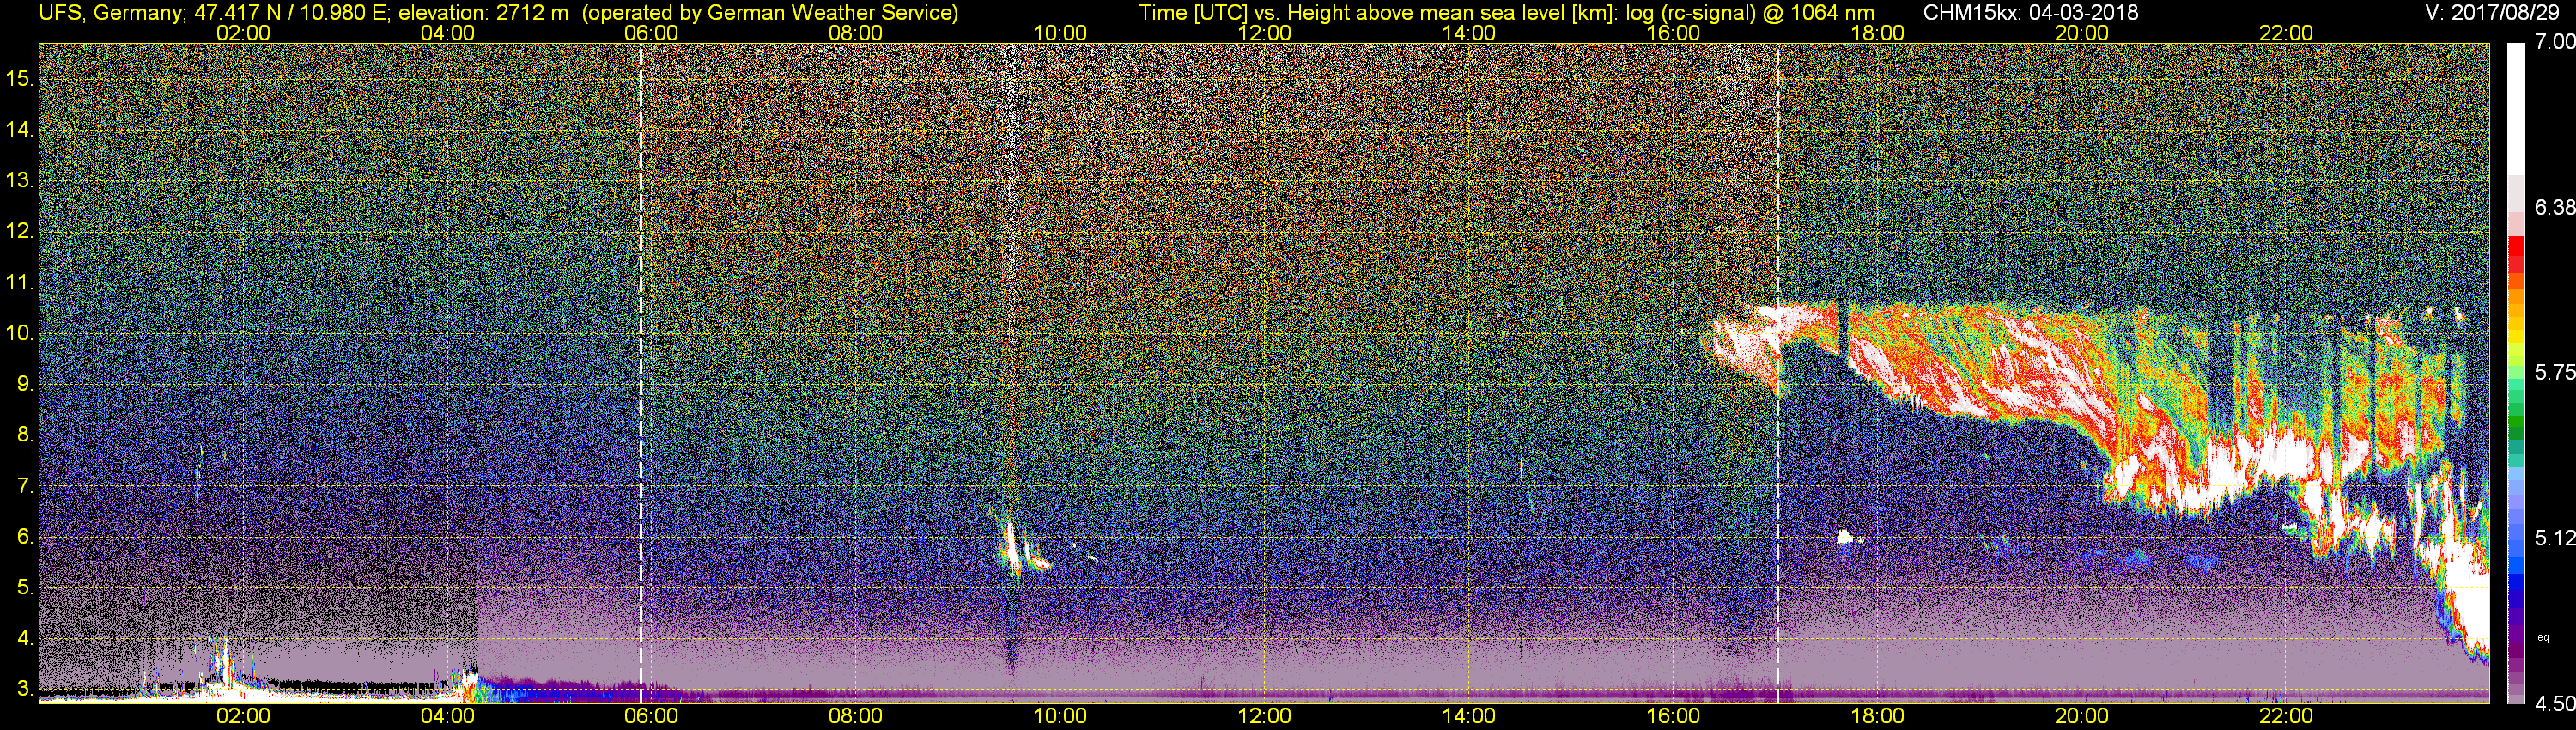Select the 6.38 value on the color scale

[x=2555, y=207]
